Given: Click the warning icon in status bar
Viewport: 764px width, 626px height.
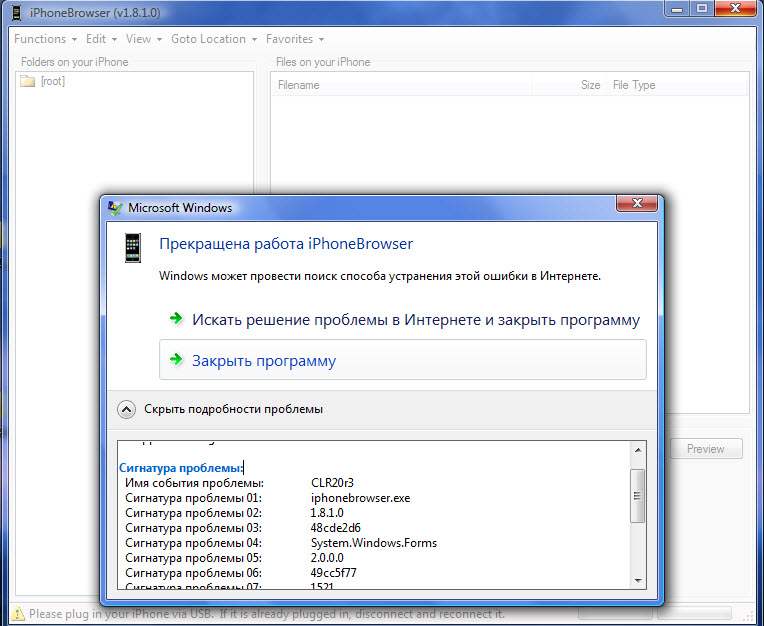Looking at the screenshot, I should (17, 613).
